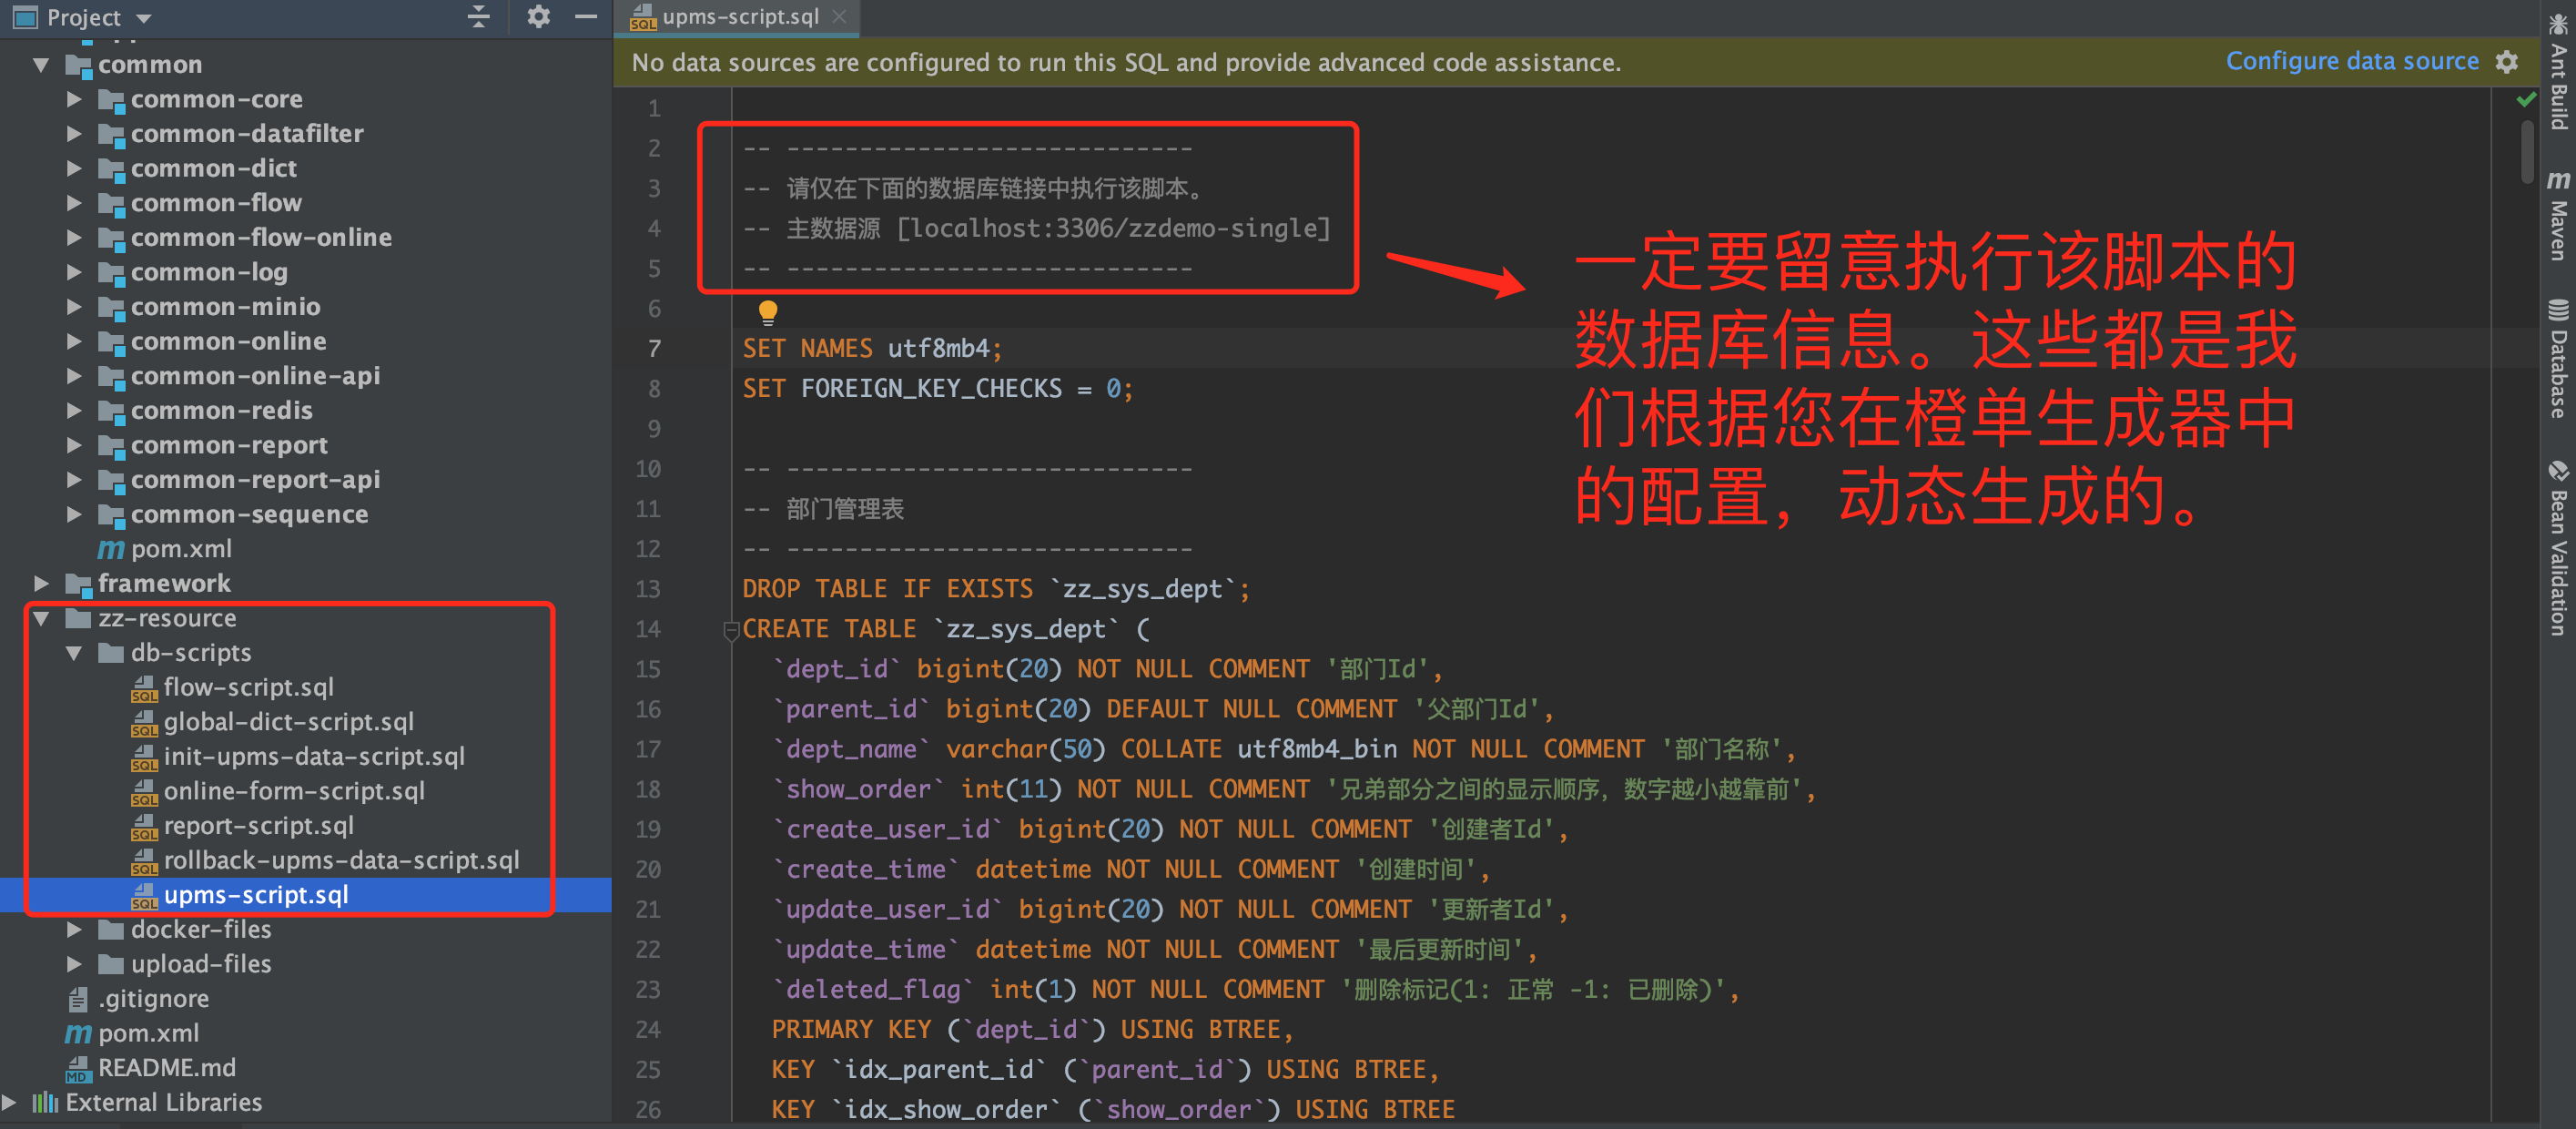Click External Libraries bar-chart icon

pos(45,1102)
